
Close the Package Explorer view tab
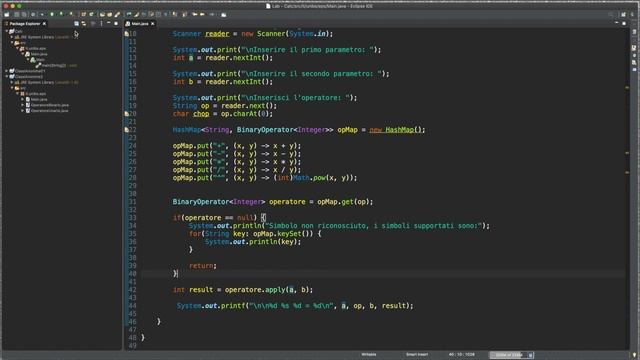point(44,24)
